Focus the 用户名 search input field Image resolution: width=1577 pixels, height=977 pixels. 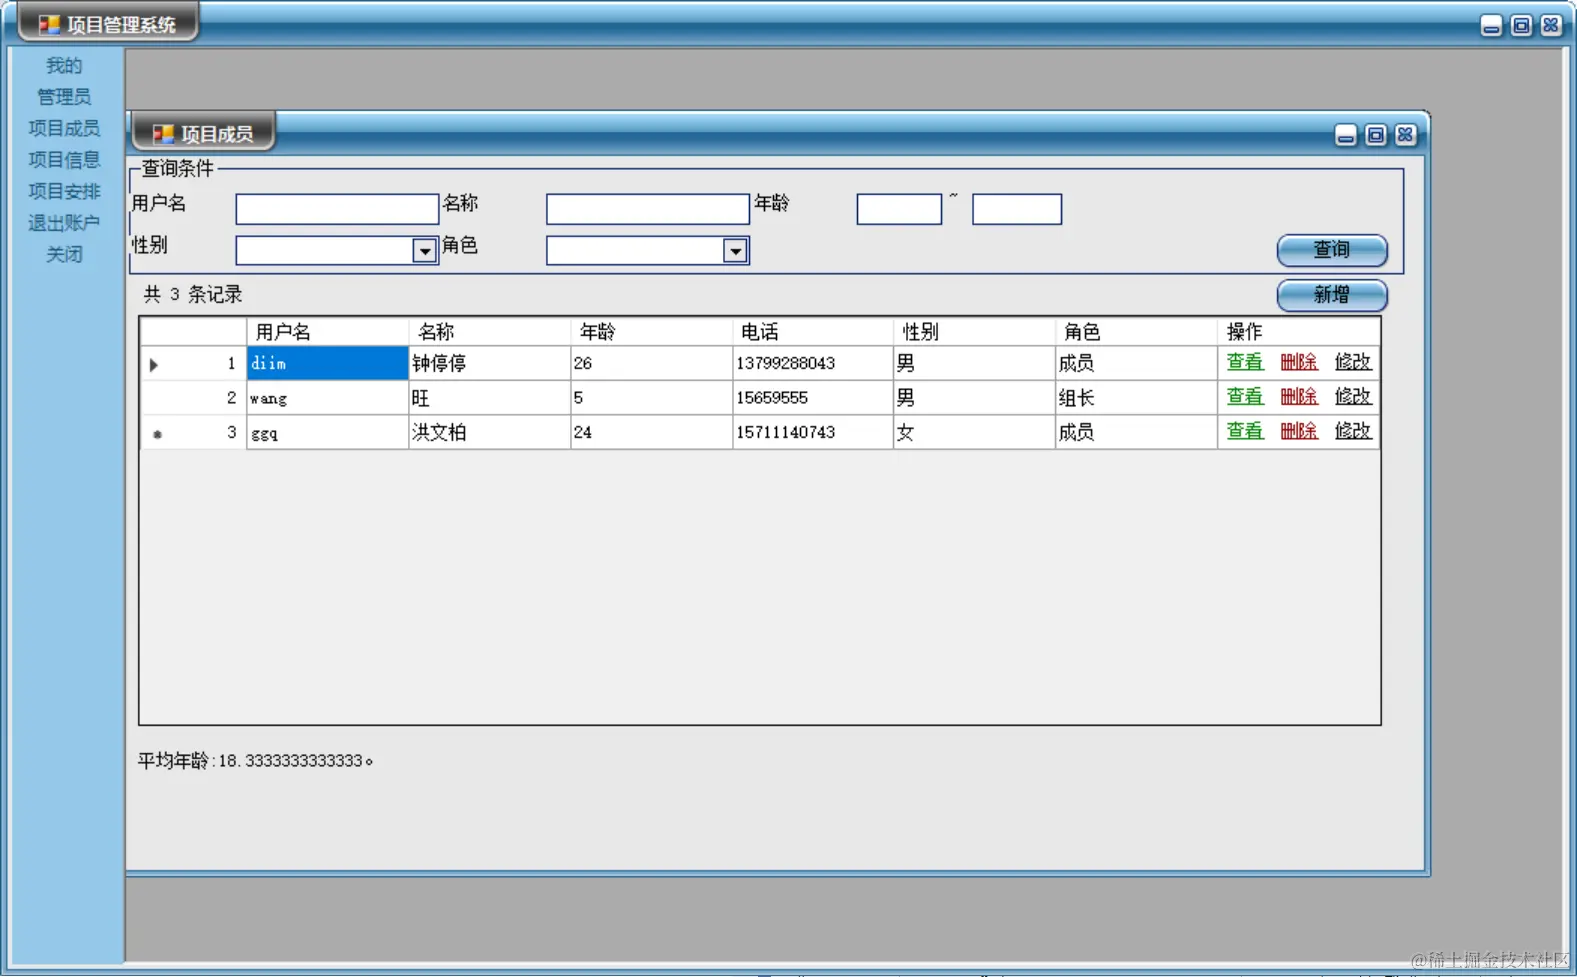337,209
